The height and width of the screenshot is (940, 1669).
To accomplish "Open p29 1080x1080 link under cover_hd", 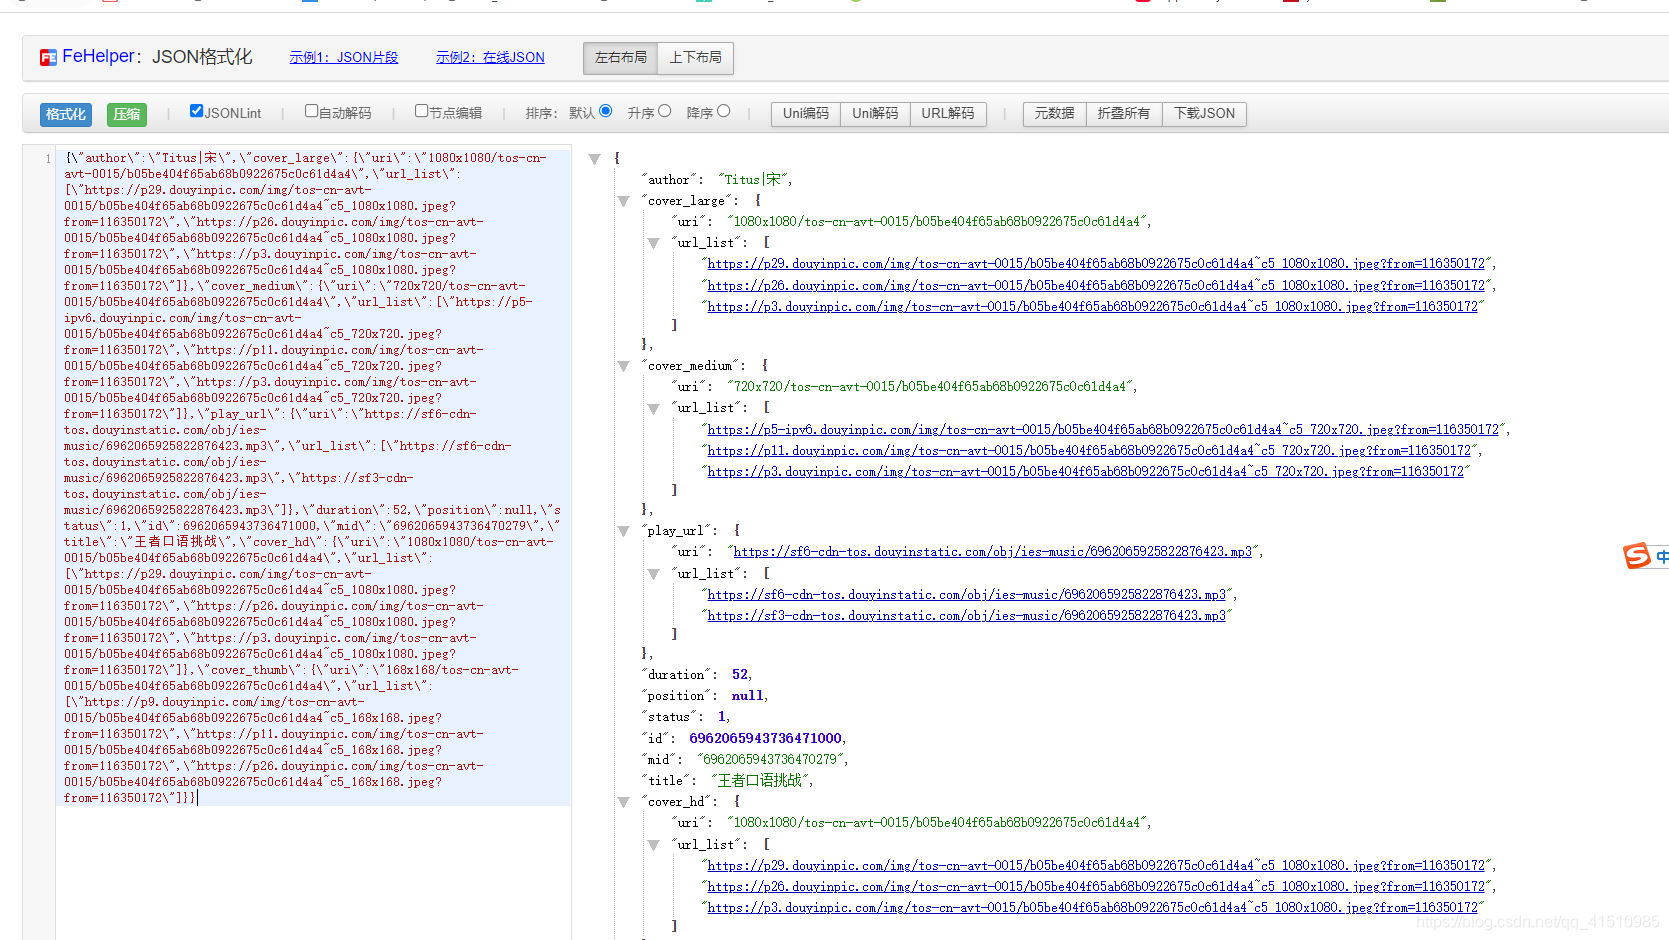I will pyautogui.click(x=1096, y=866).
